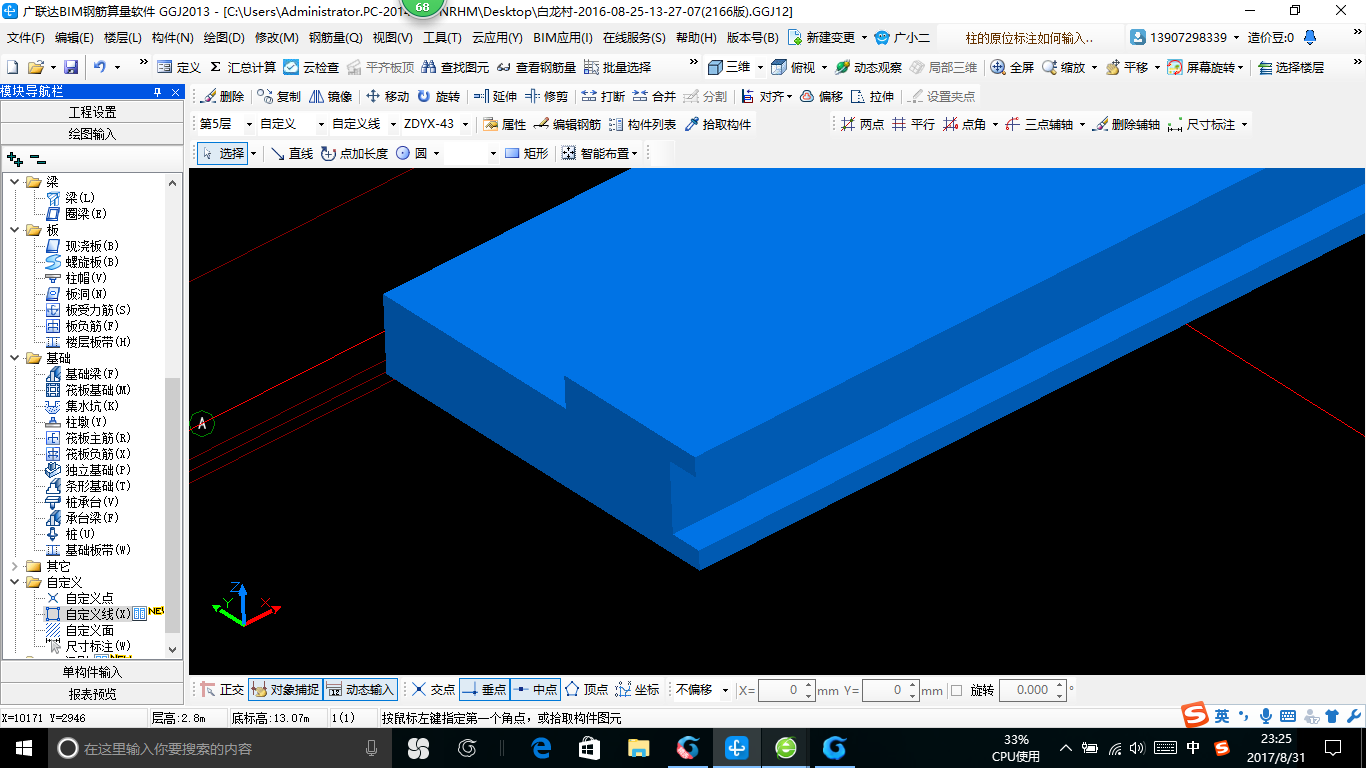This screenshot has height=768, width=1366.
Task: Open the 绘图(D) menu
Action: point(224,38)
